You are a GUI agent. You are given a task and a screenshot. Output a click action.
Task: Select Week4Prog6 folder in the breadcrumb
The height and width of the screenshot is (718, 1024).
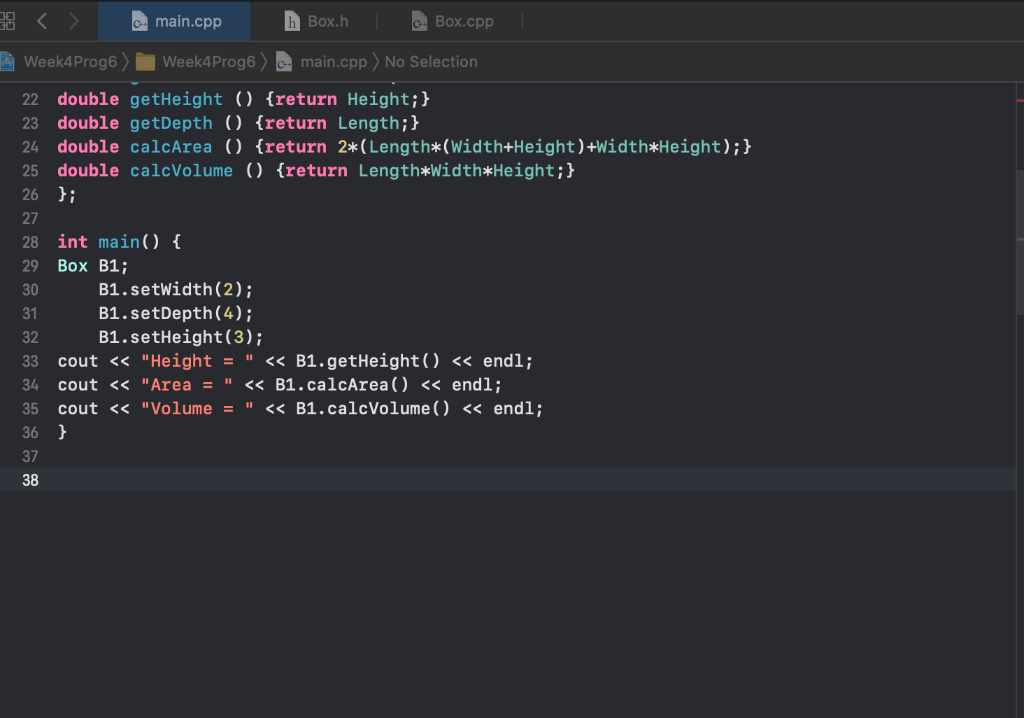pyautogui.click(x=209, y=61)
